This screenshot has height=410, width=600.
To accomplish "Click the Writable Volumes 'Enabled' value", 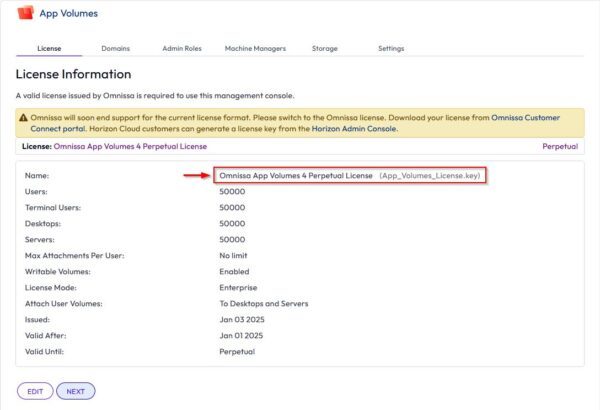I will point(234,271).
